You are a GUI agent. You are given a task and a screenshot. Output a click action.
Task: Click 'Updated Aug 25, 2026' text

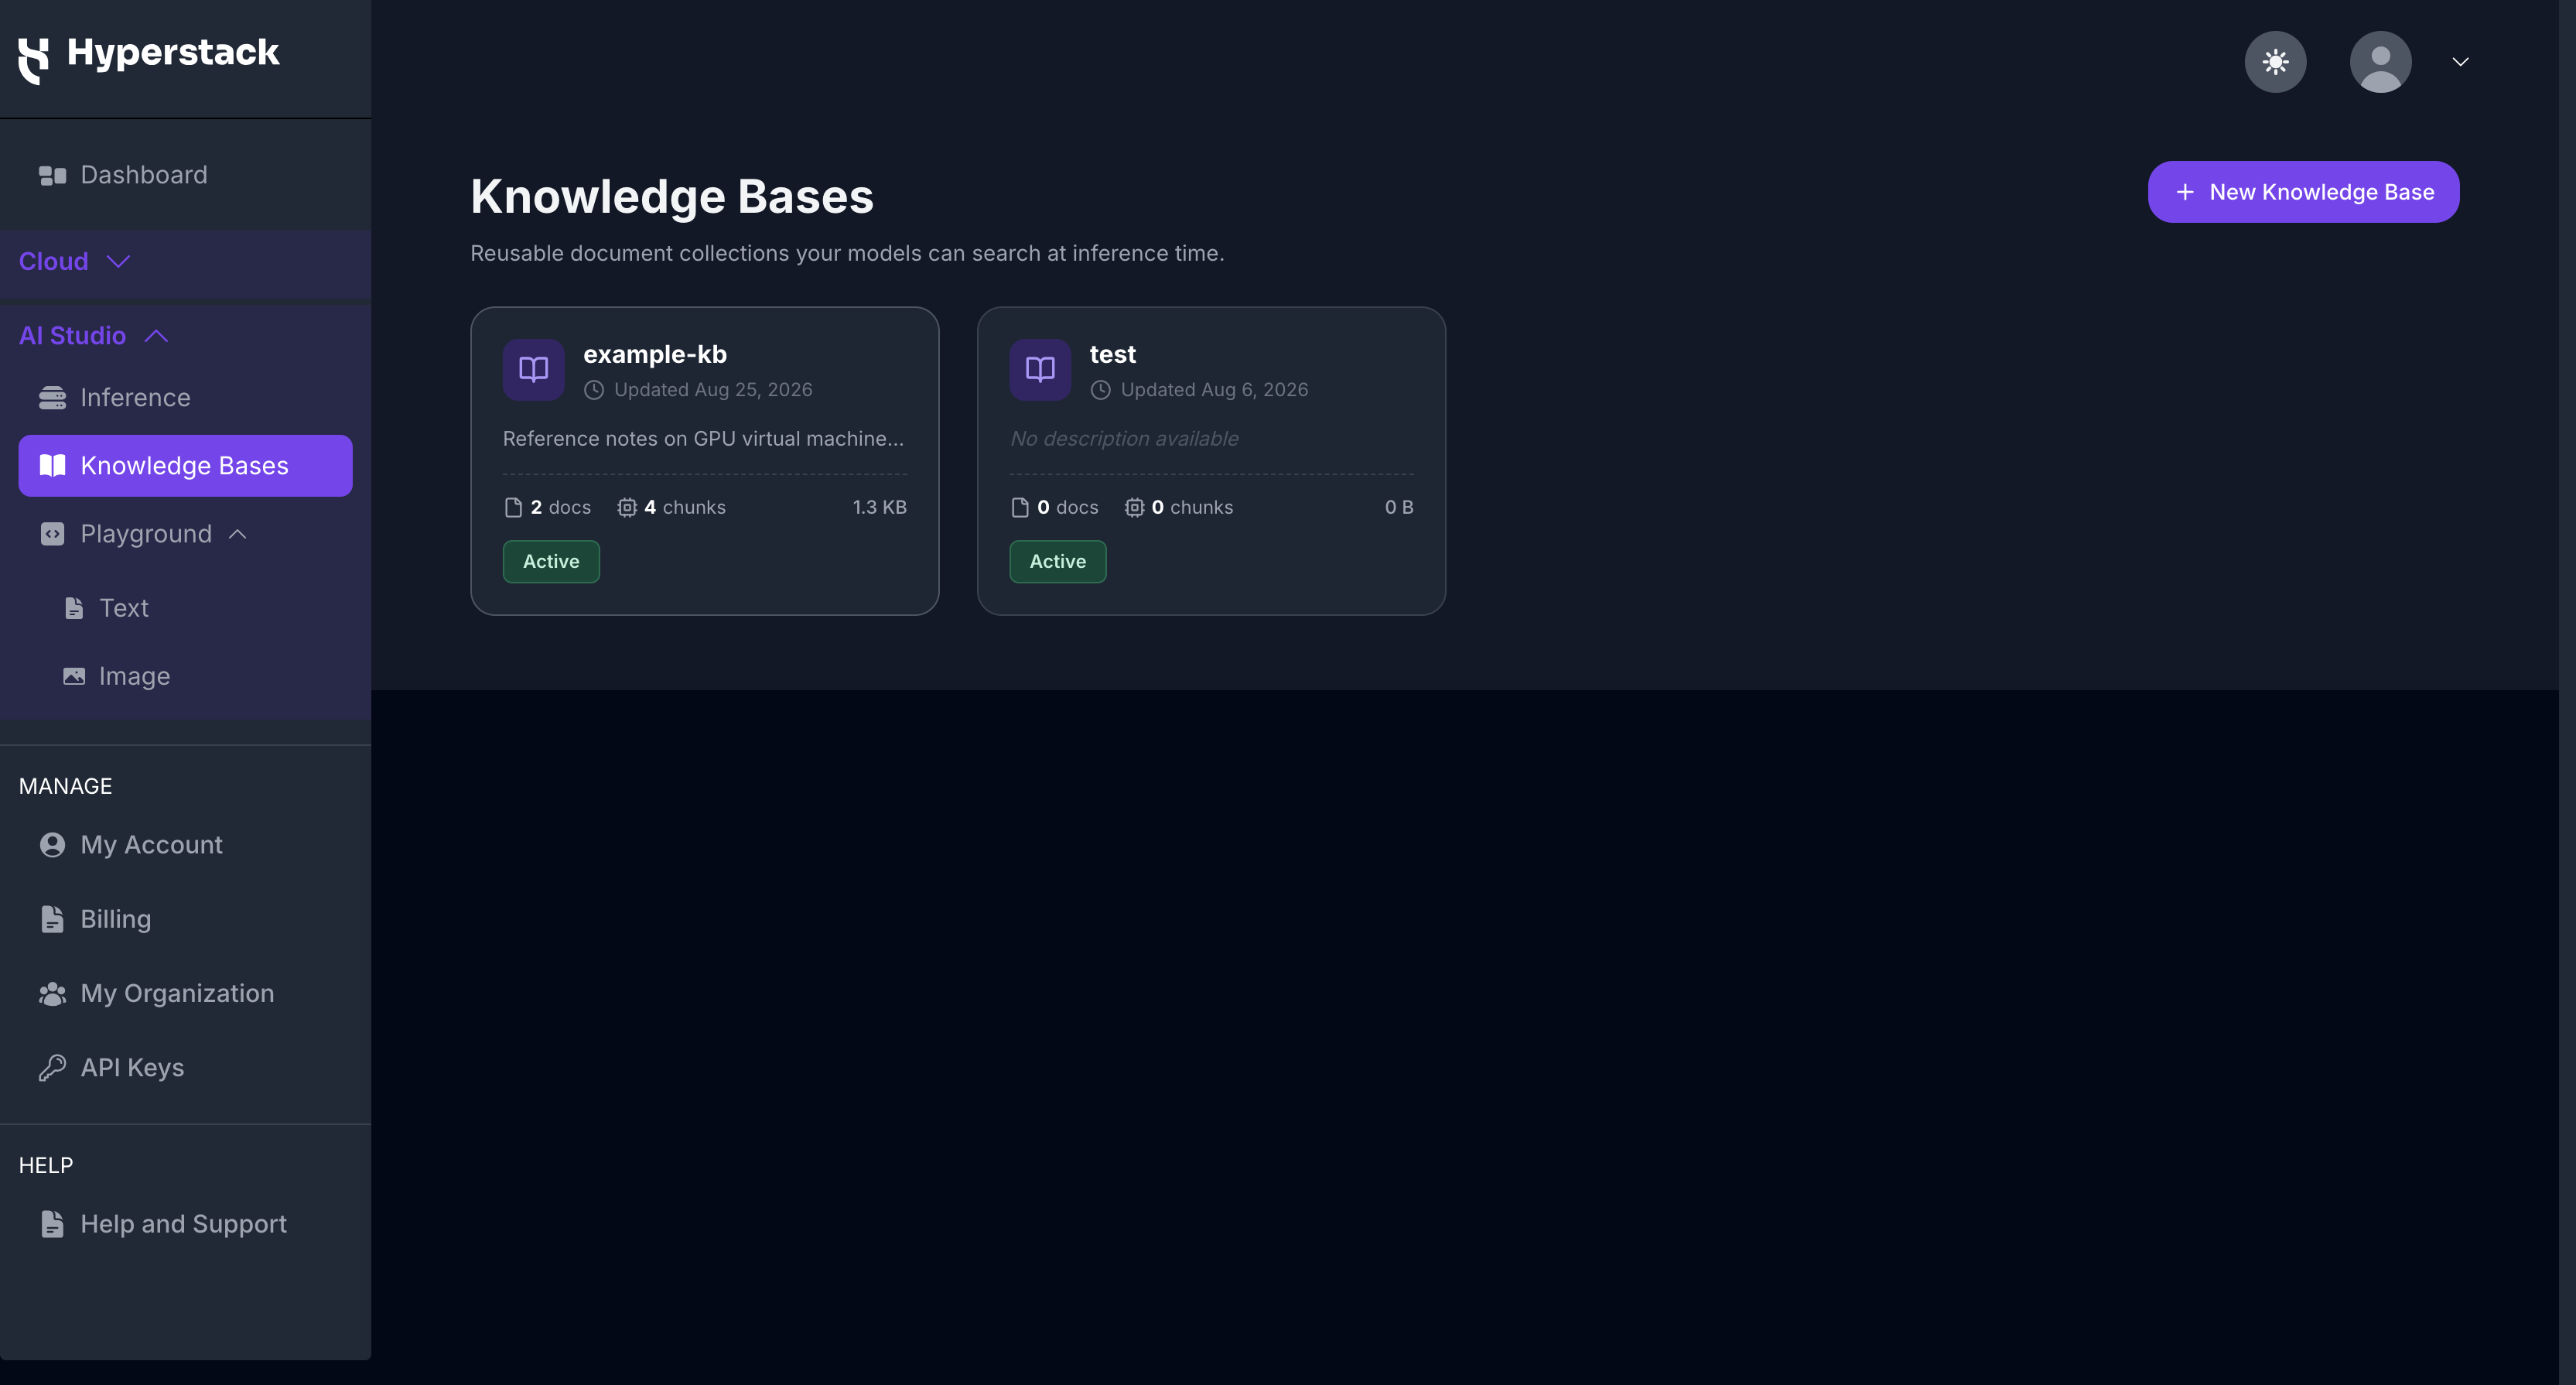713,390
